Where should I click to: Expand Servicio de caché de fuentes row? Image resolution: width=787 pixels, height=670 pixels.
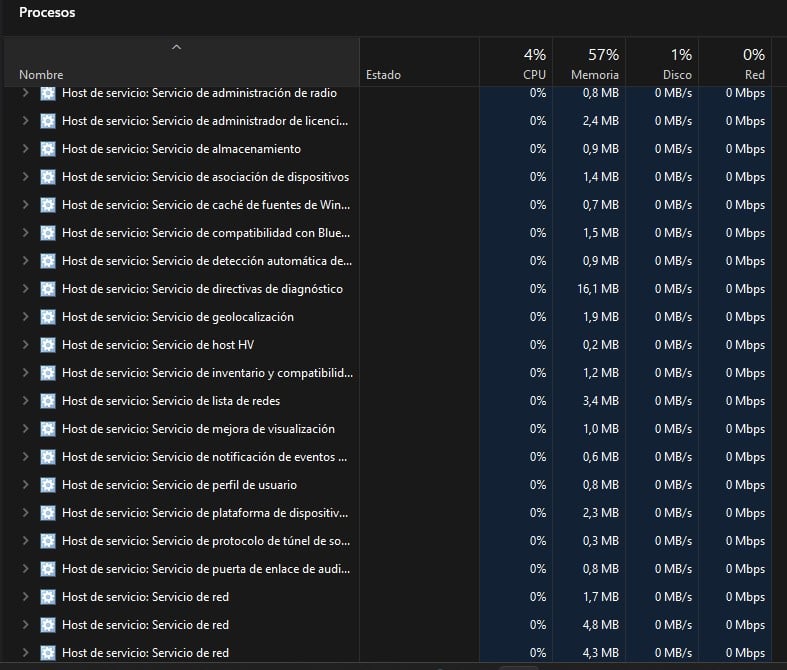(25, 205)
